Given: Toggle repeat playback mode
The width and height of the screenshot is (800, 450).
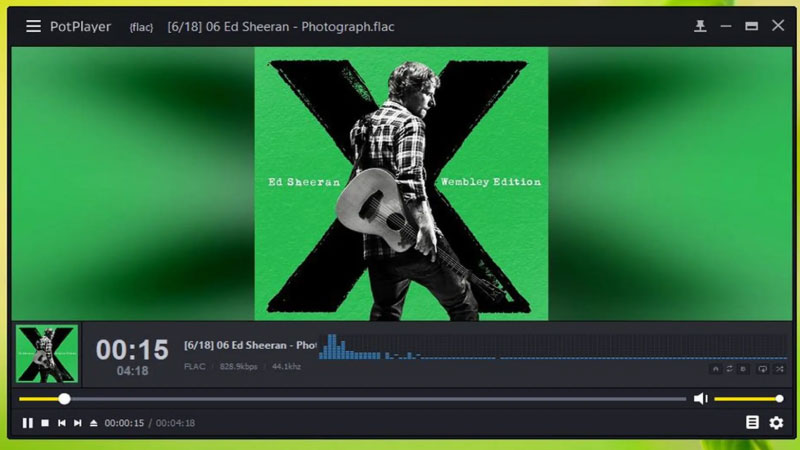Looking at the screenshot, I should 730,369.
